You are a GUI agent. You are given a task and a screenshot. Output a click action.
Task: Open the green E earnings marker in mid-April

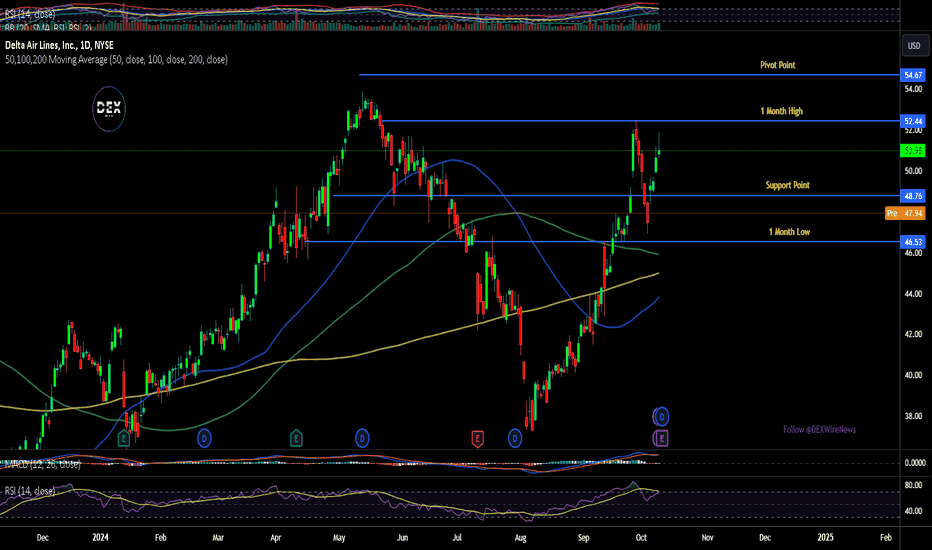pos(296,439)
